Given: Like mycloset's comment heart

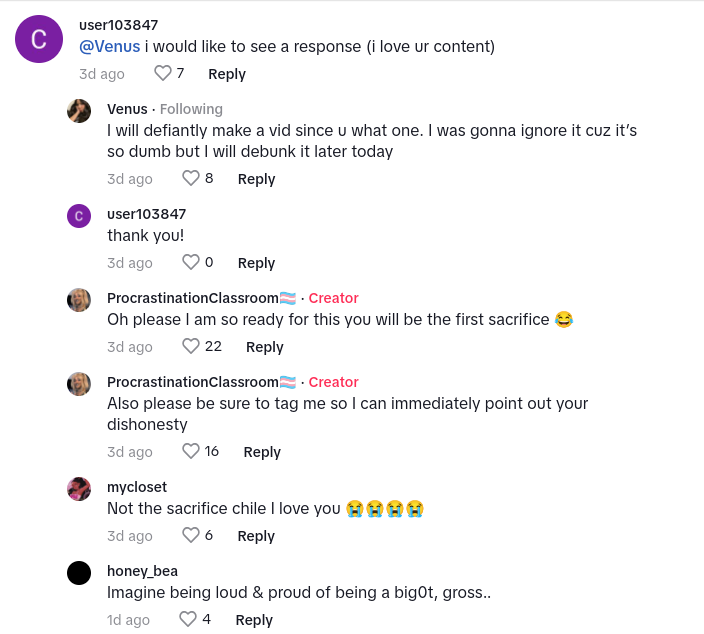Looking at the screenshot, I should [191, 535].
